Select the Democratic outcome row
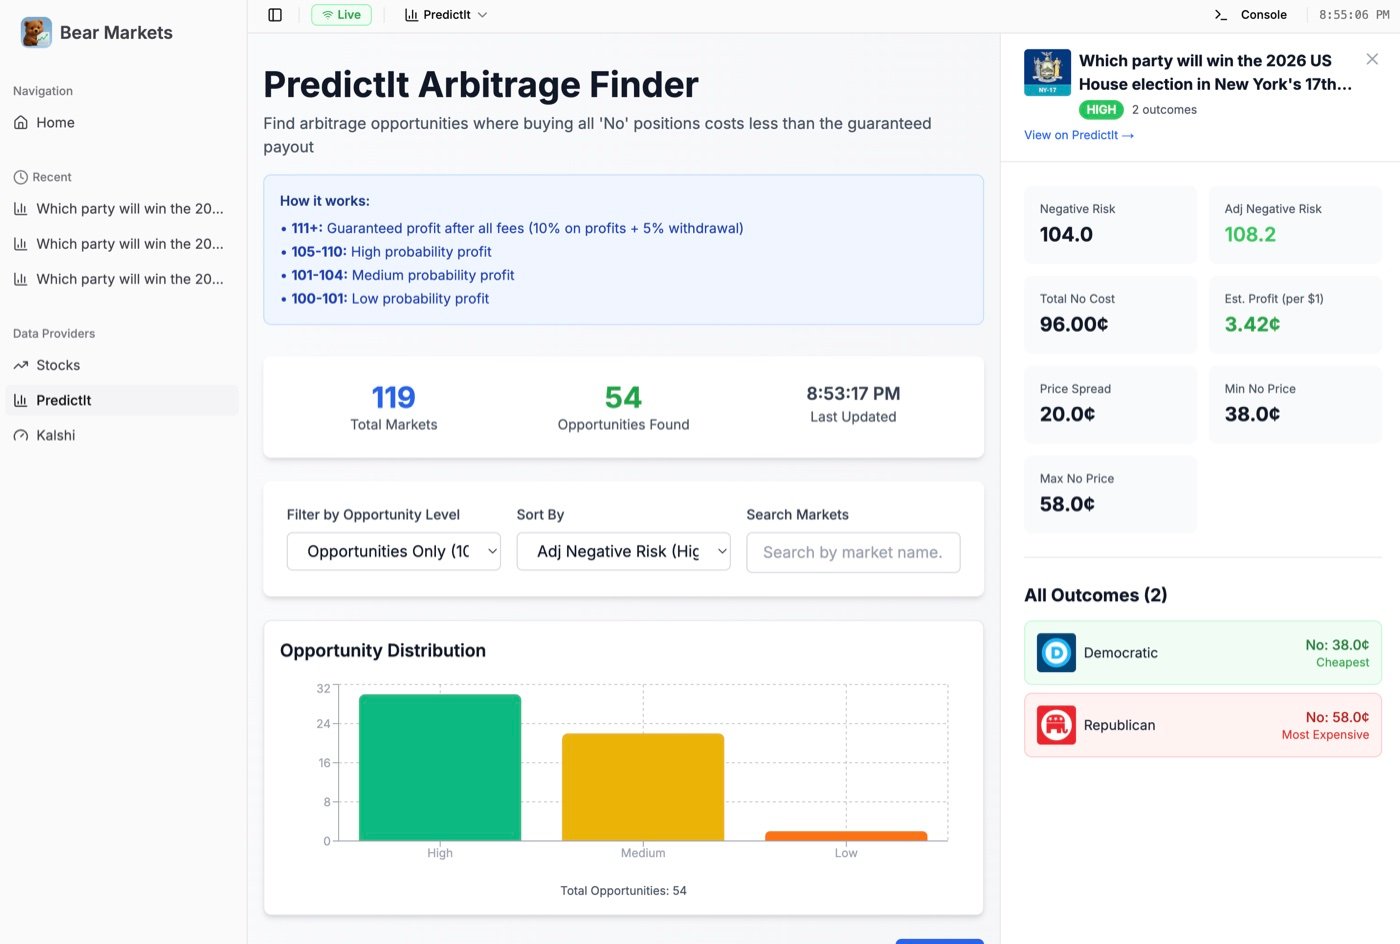Viewport: 1400px width, 944px height. tap(1202, 652)
